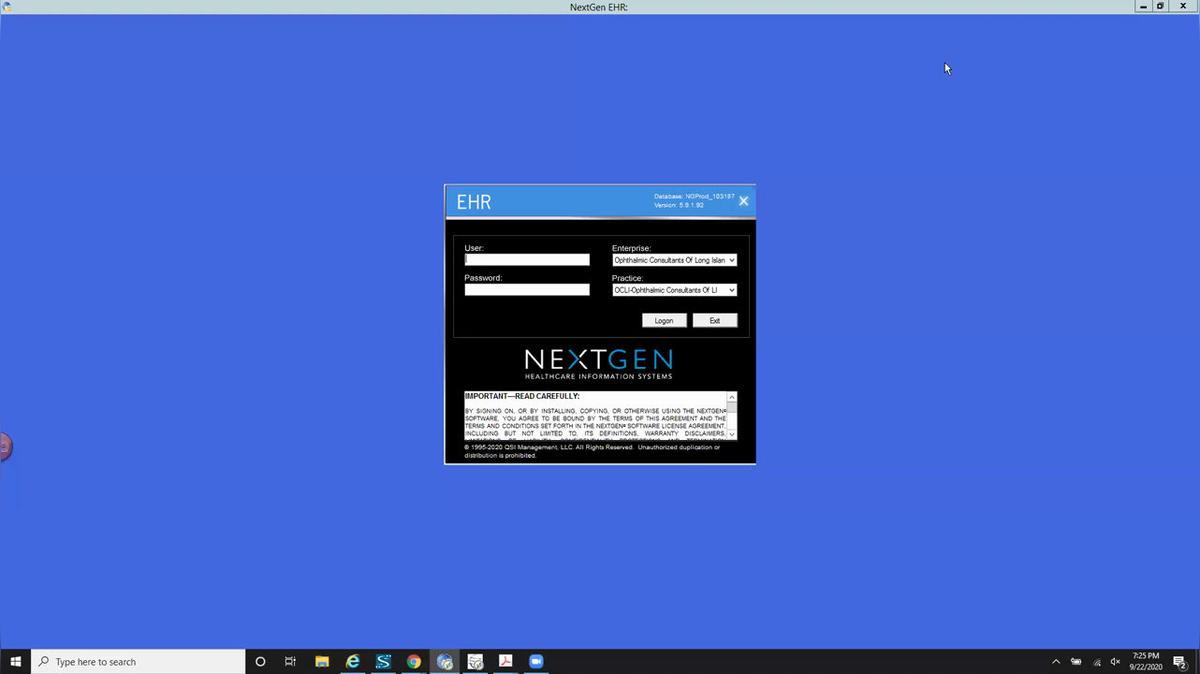The width and height of the screenshot is (1200, 674).
Task: Focus the Password text box
Action: point(527,290)
